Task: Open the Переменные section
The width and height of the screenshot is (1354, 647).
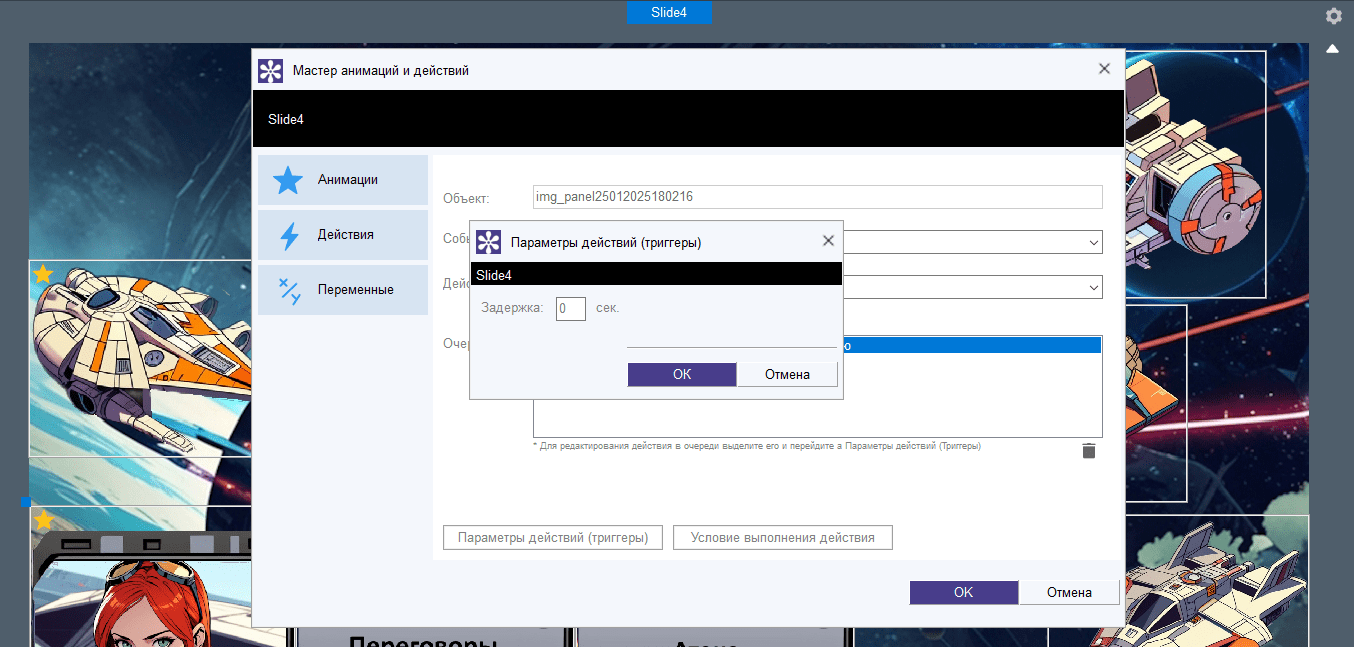Action: (343, 290)
